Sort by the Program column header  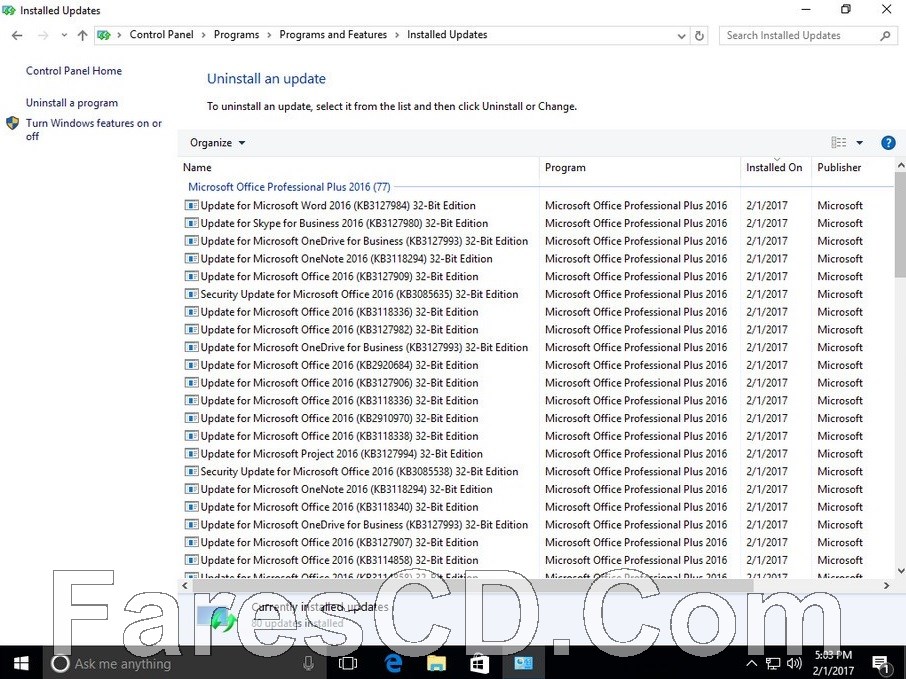[640, 168]
